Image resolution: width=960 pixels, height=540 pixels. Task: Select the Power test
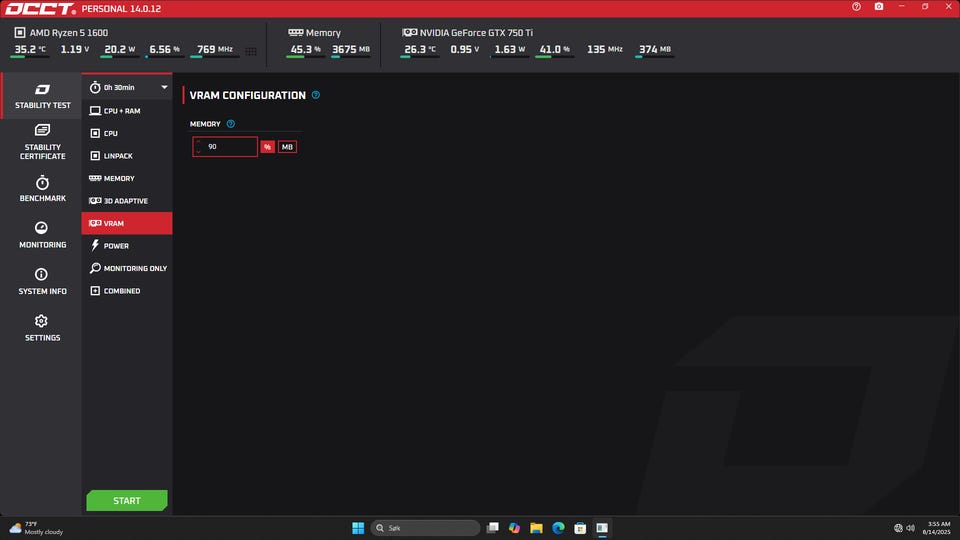tap(127, 246)
